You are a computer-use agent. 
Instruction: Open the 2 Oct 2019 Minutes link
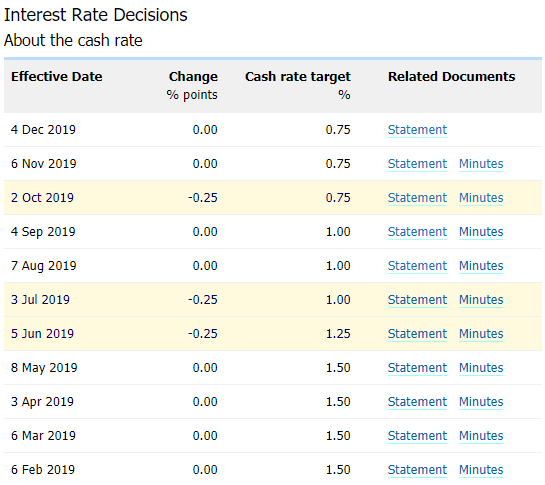481,198
